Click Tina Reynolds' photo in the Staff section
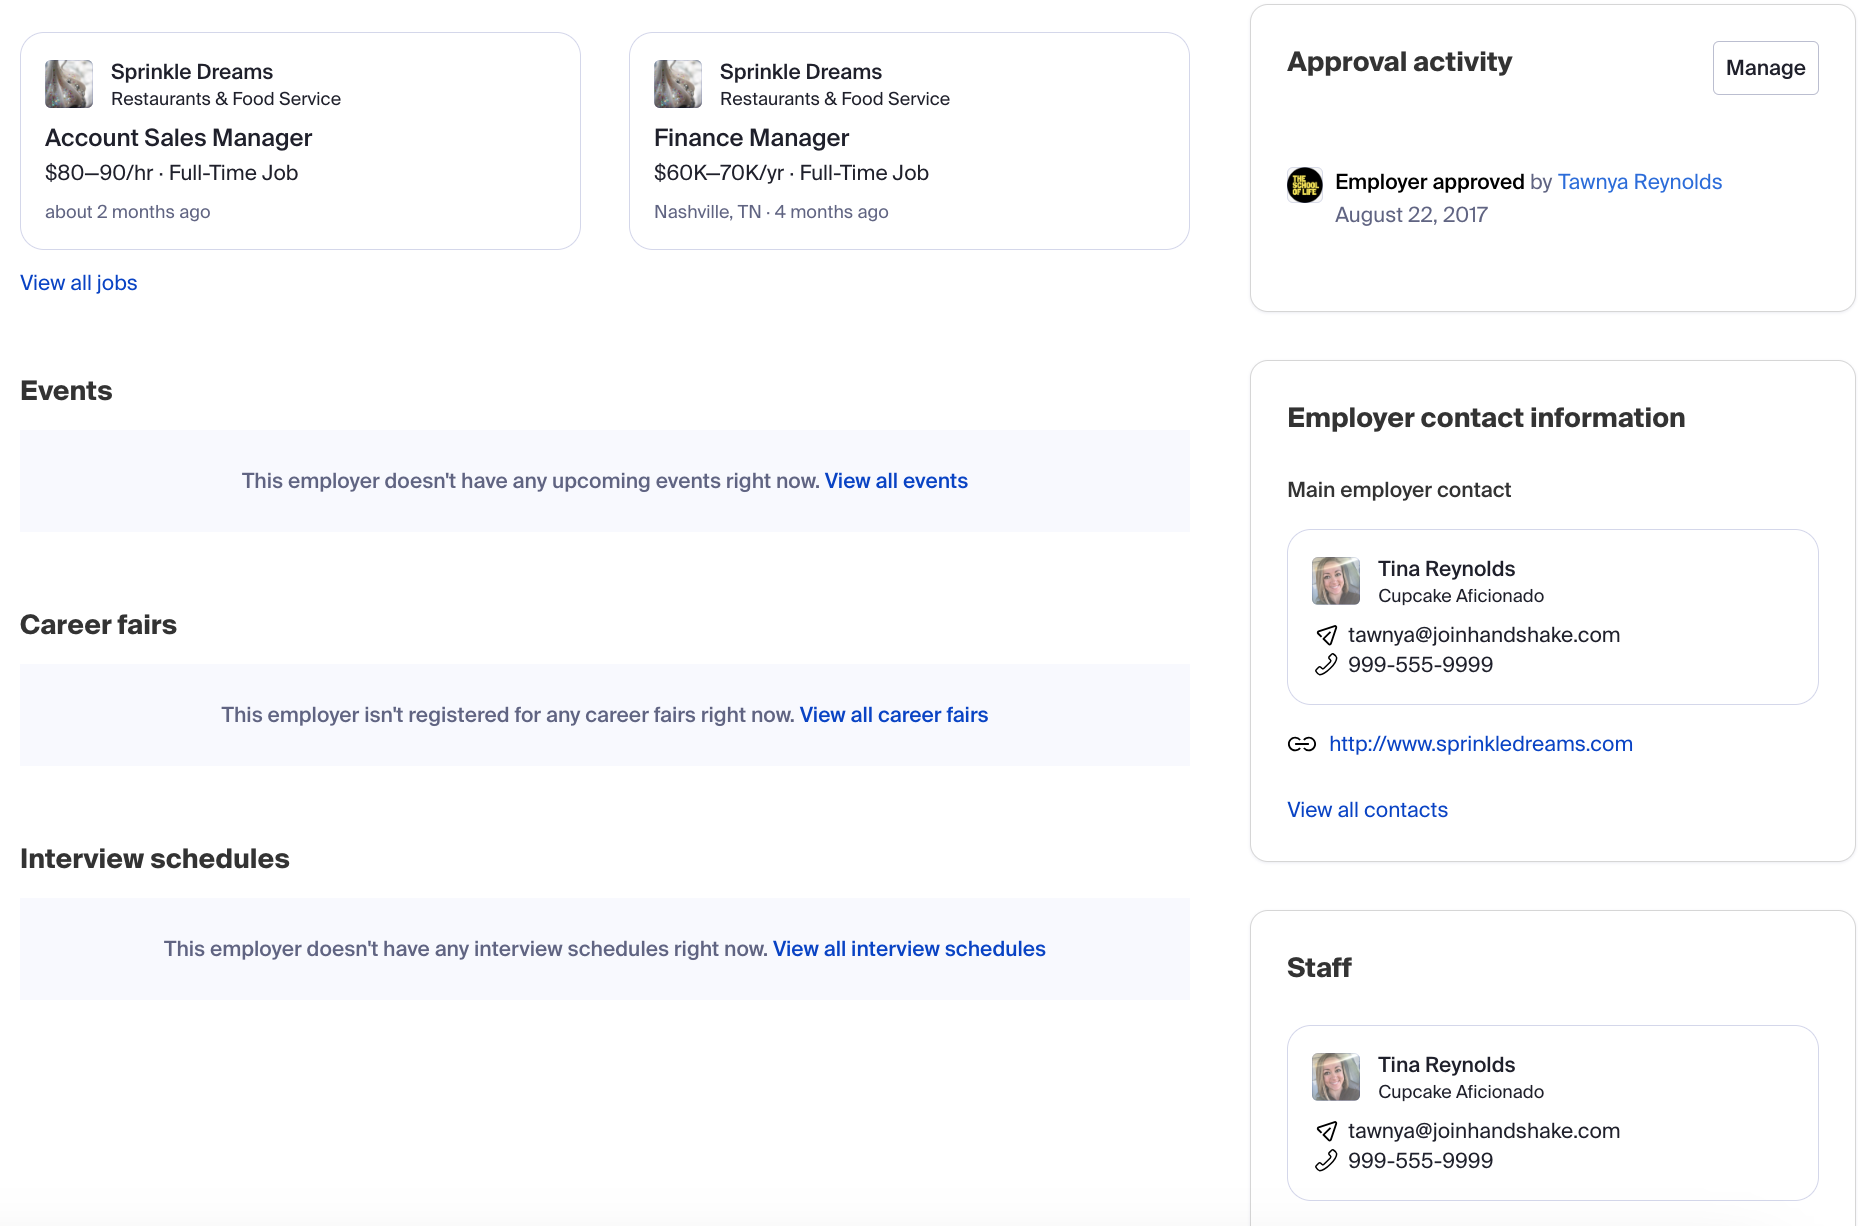This screenshot has height=1226, width=1858. pos(1336,1077)
